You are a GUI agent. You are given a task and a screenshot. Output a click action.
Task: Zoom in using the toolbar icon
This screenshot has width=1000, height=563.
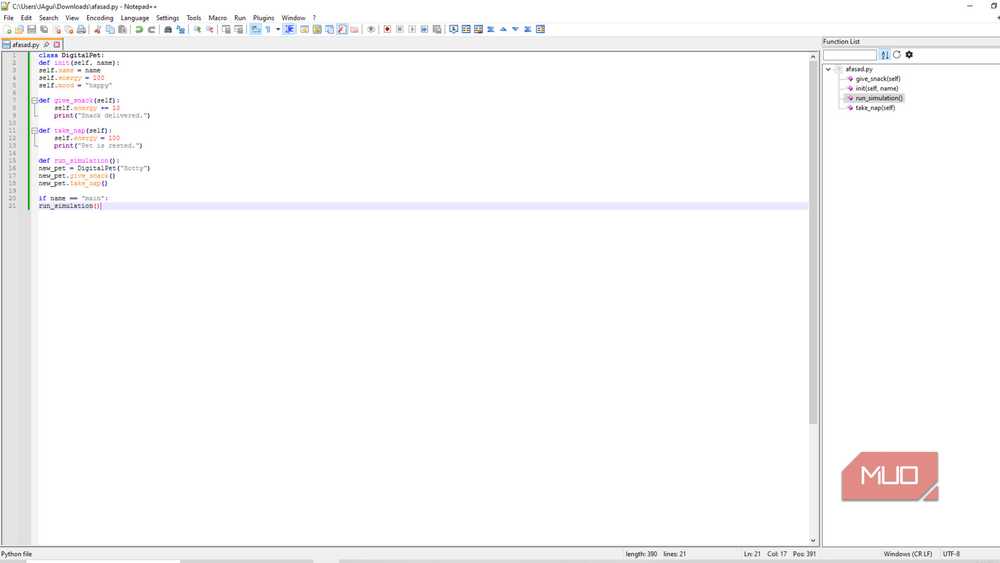[x=197, y=29]
